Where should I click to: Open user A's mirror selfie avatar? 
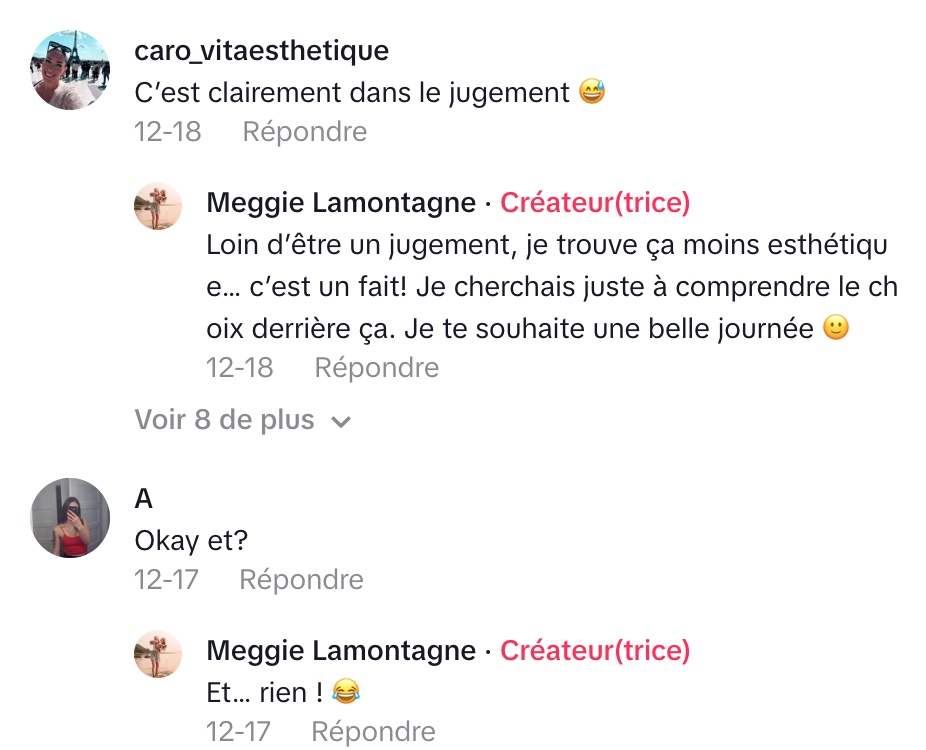pyautogui.click(x=70, y=517)
